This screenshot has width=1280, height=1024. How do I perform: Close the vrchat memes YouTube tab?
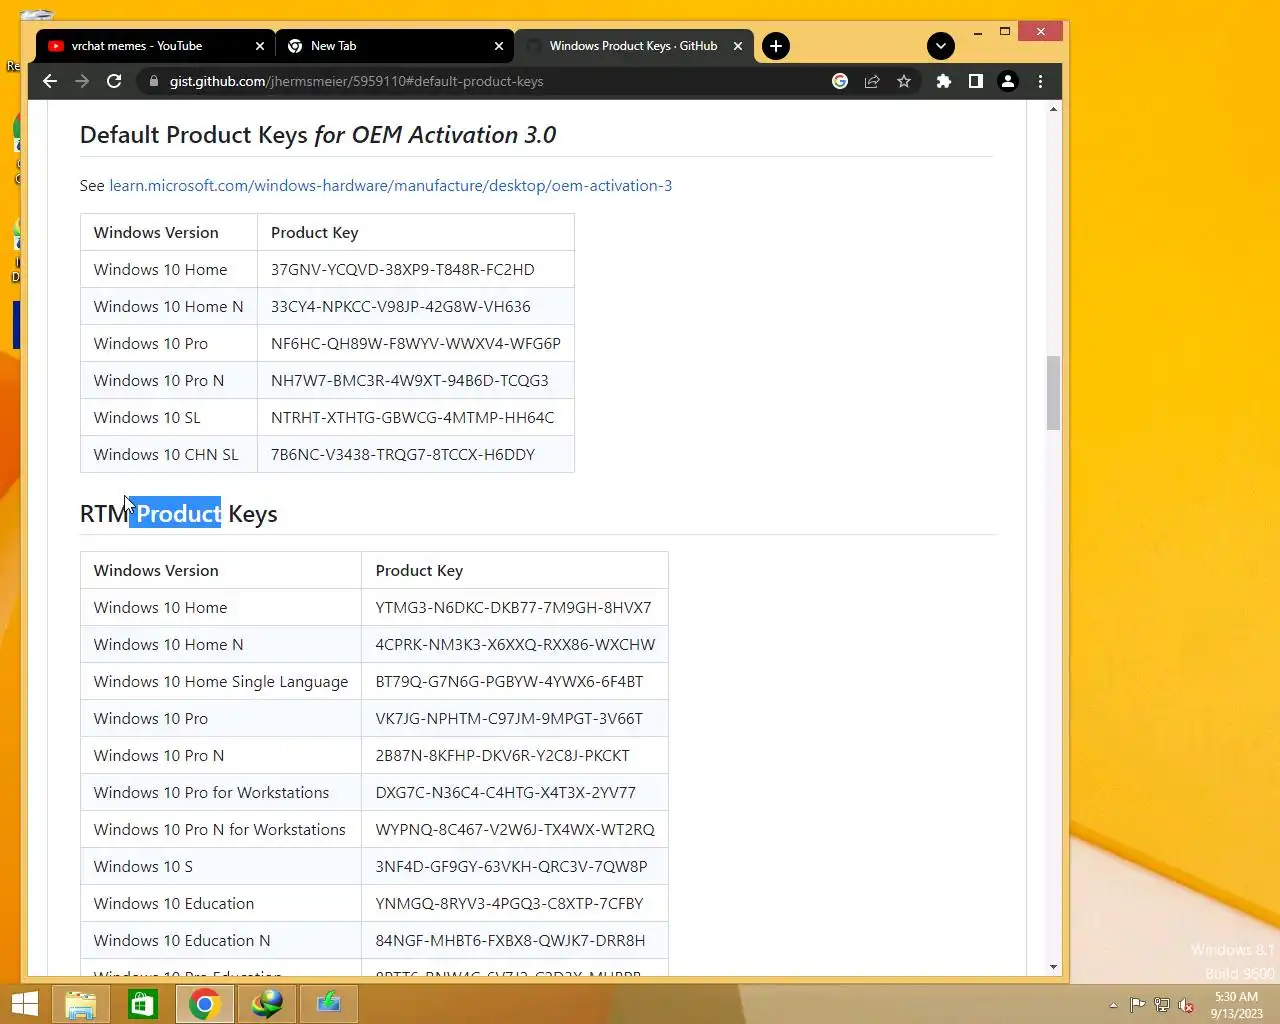tap(260, 46)
